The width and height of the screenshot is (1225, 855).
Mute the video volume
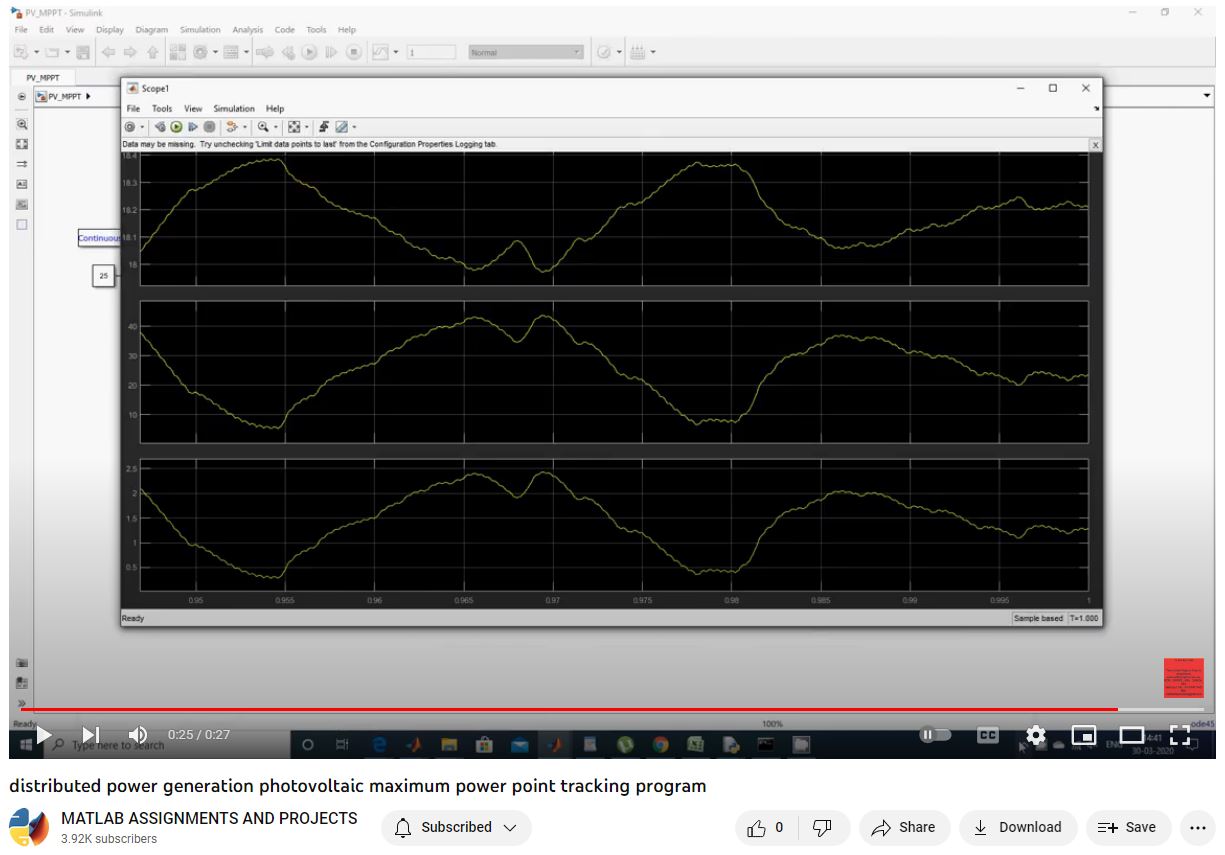(x=138, y=735)
